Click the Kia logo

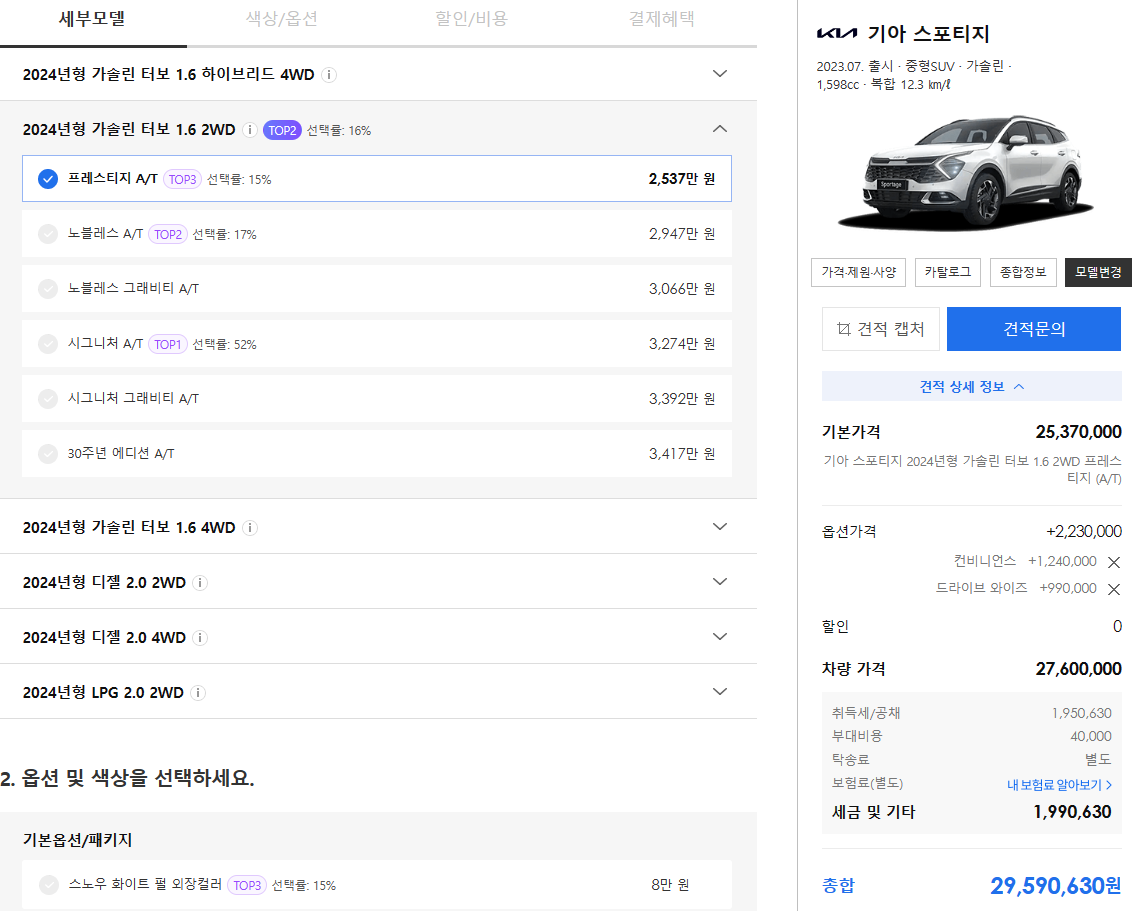(x=836, y=34)
